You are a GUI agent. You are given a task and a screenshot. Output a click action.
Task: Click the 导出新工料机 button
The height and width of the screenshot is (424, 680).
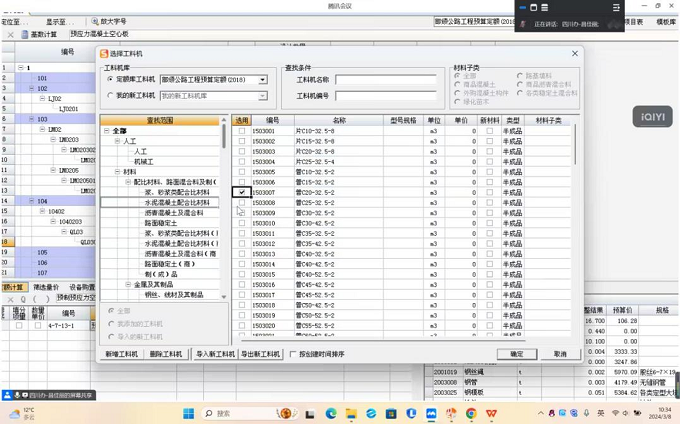[261, 354]
